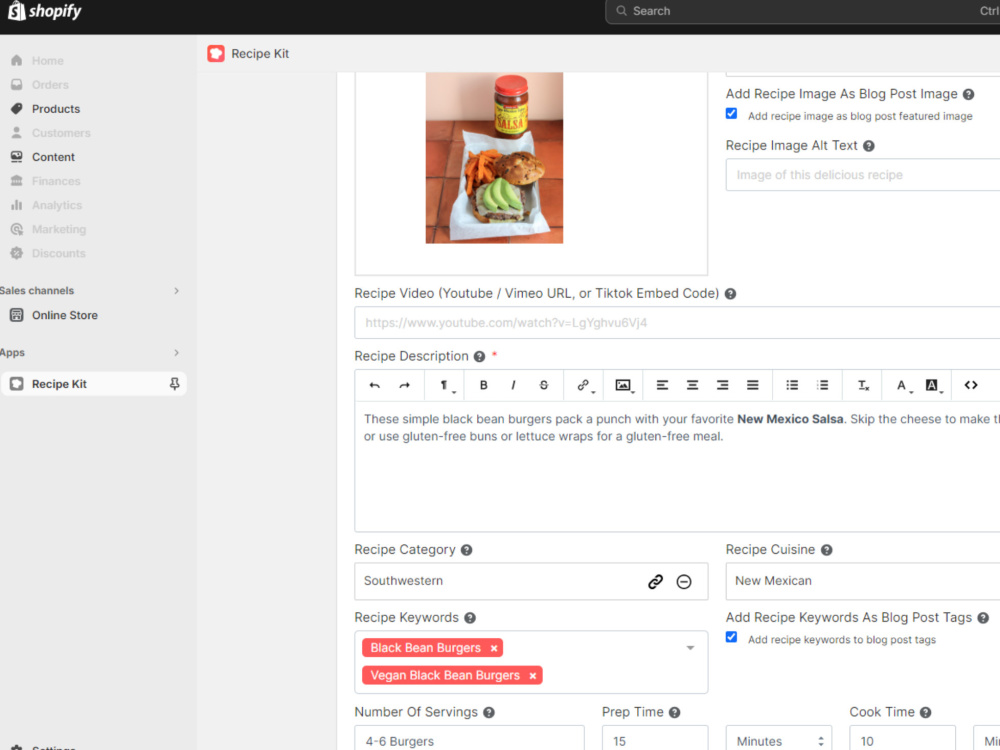Open the Prep Time Minutes unit dropdown
1000x750 pixels.
[779, 739]
